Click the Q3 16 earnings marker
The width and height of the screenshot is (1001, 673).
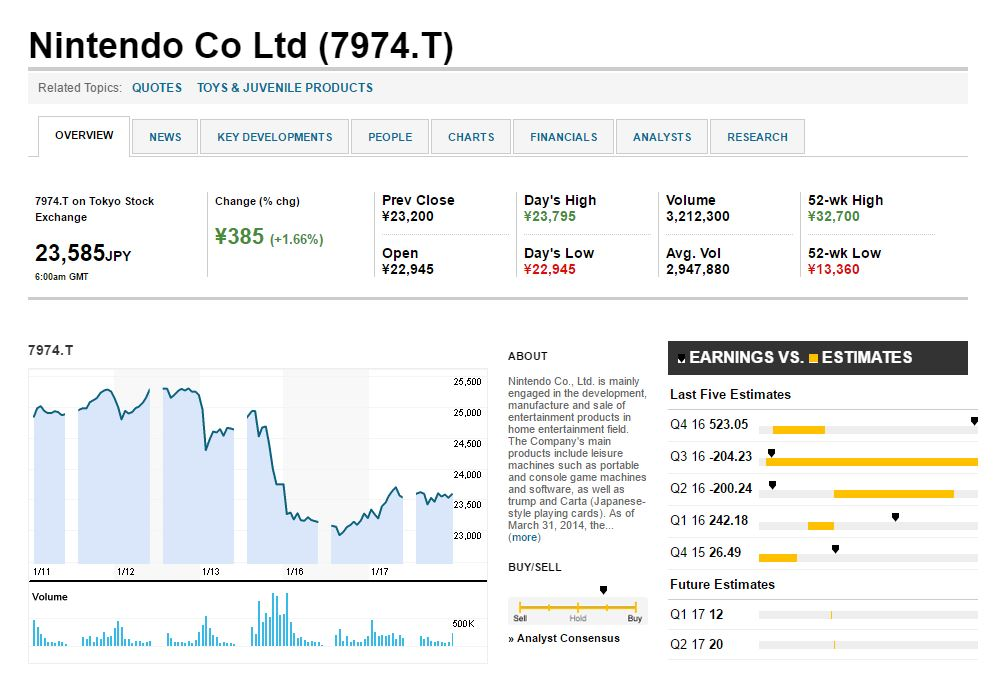[771, 453]
